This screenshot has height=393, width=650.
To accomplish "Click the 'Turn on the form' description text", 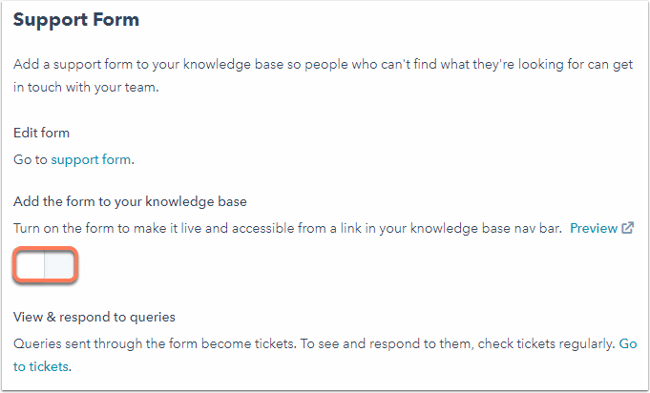I will point(287,228).
